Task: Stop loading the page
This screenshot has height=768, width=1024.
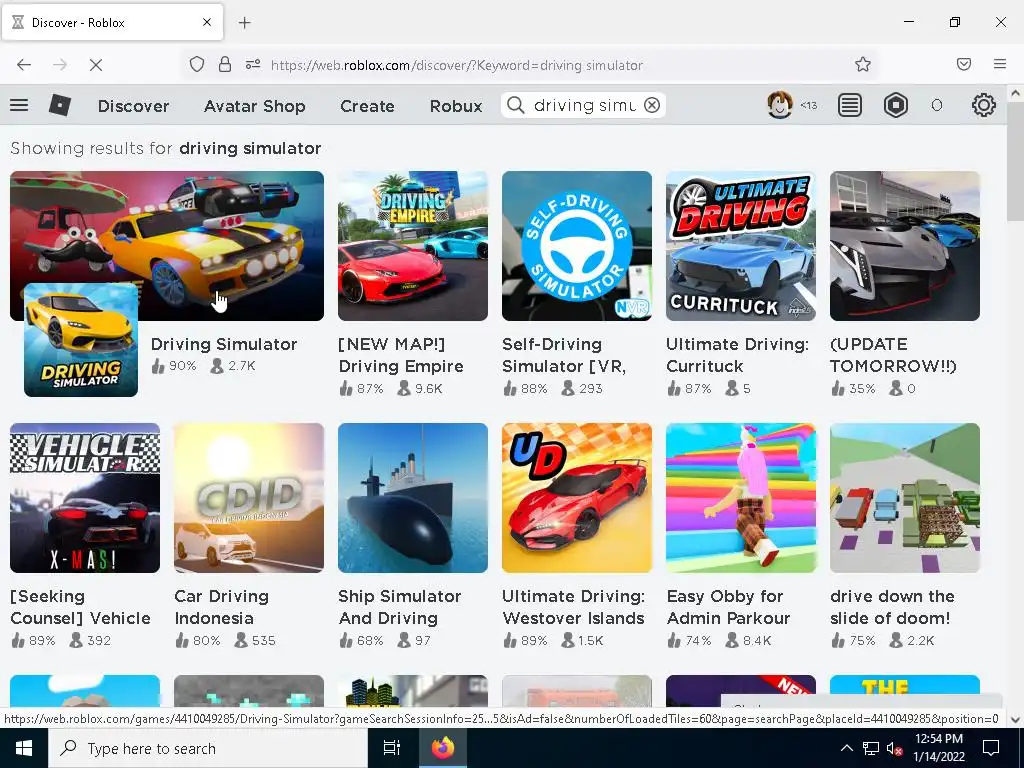Action: pos(95,65)
